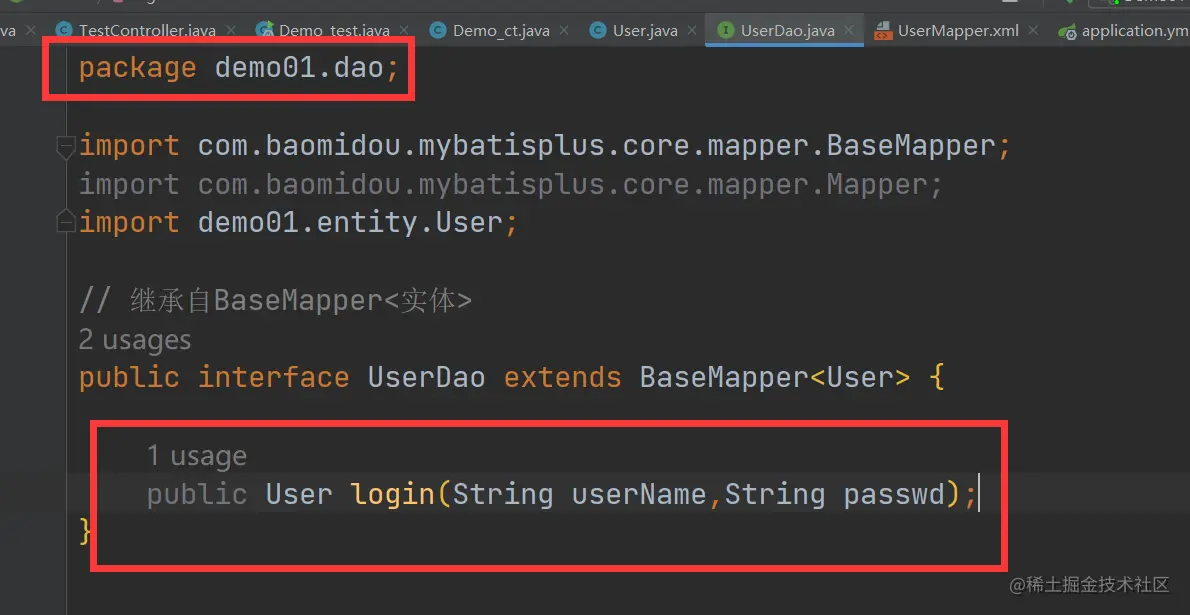
Task: Click the UserDao interface name
Action: (427, 377)
